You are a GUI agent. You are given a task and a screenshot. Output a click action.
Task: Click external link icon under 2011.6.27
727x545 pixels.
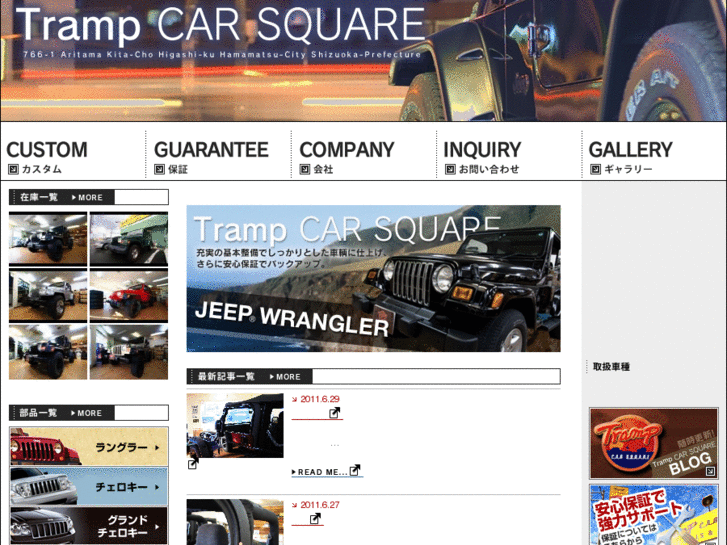pos(315,519)
